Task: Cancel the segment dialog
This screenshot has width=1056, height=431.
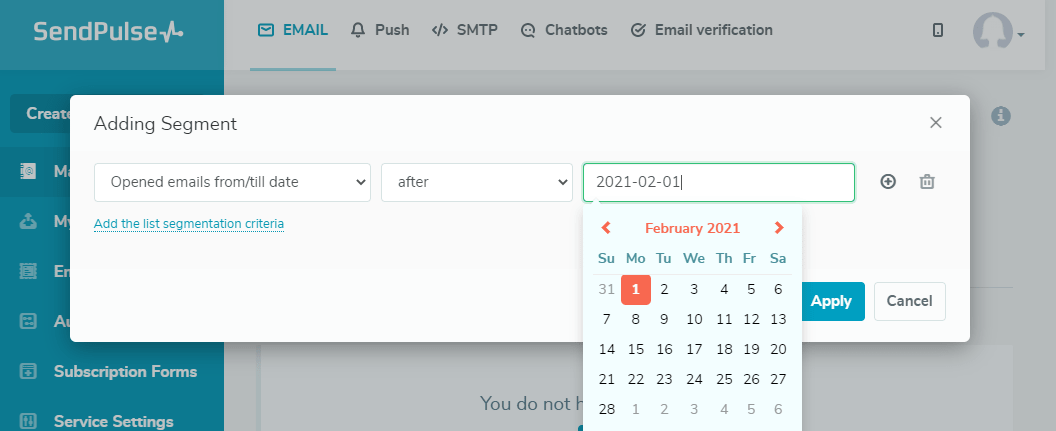Action: pyautogui.click(x=909, y=301)
